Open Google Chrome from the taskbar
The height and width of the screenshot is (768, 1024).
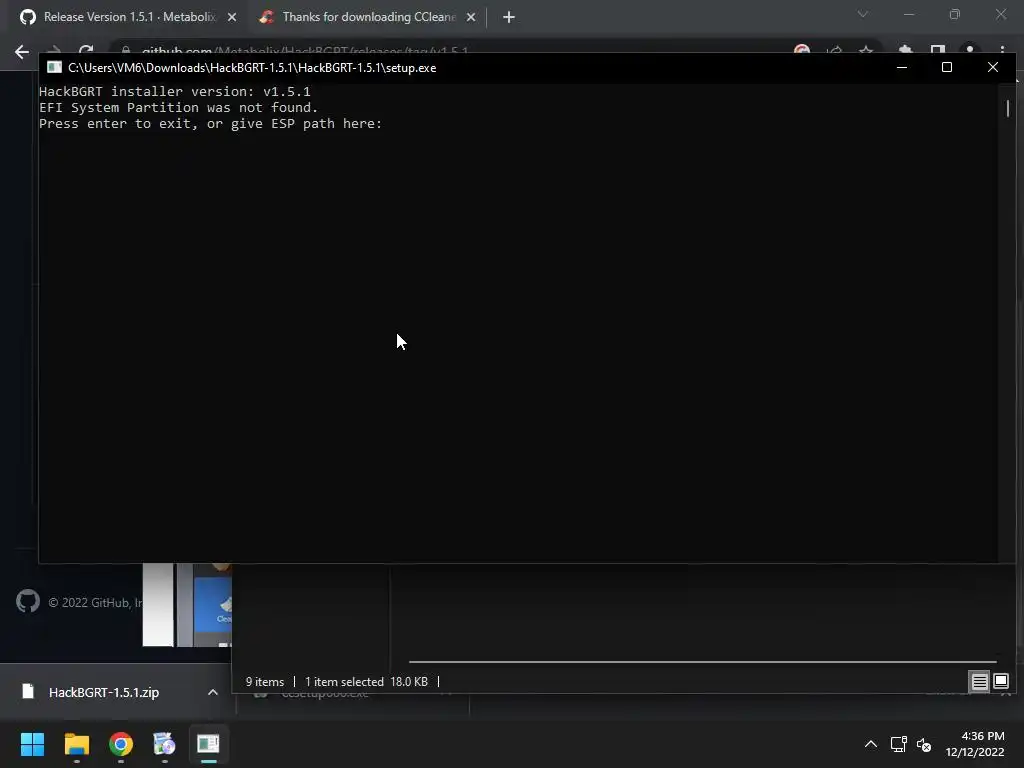click(x=121, y=744)
